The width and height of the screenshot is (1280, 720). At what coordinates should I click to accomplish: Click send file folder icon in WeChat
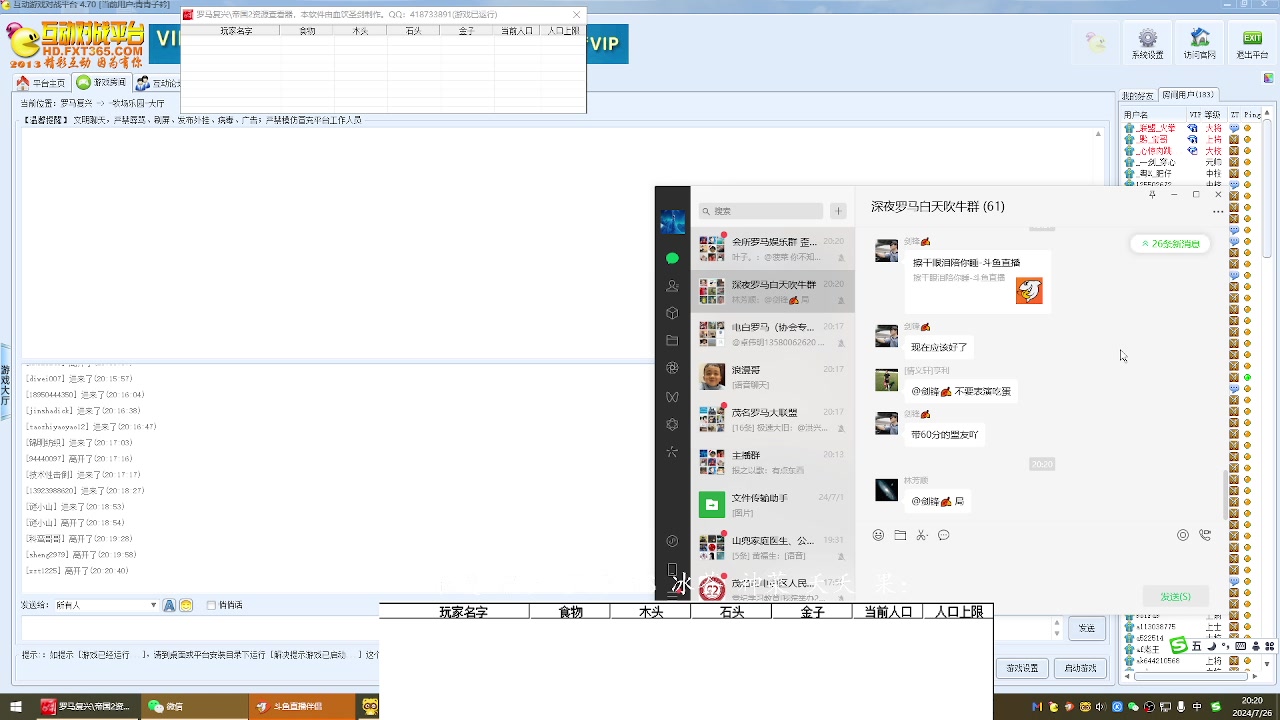coord(900,535)
